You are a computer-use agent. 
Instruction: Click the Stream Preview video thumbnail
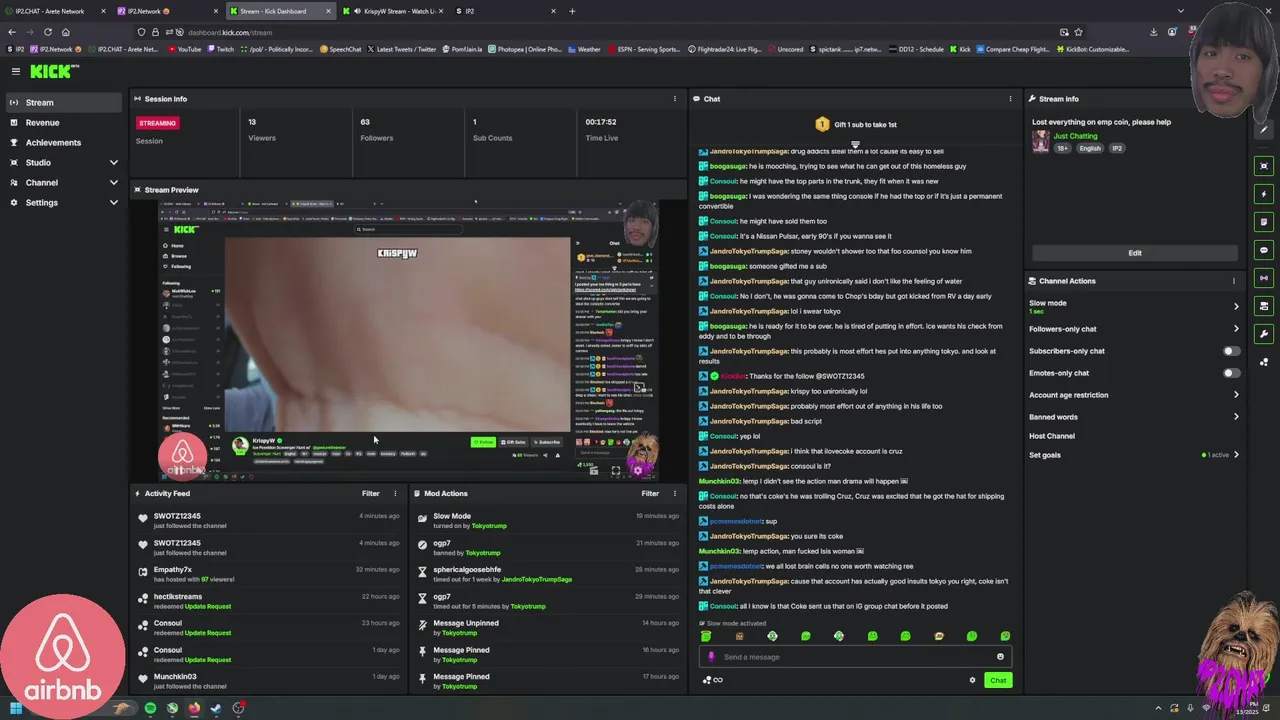(409, 341)
